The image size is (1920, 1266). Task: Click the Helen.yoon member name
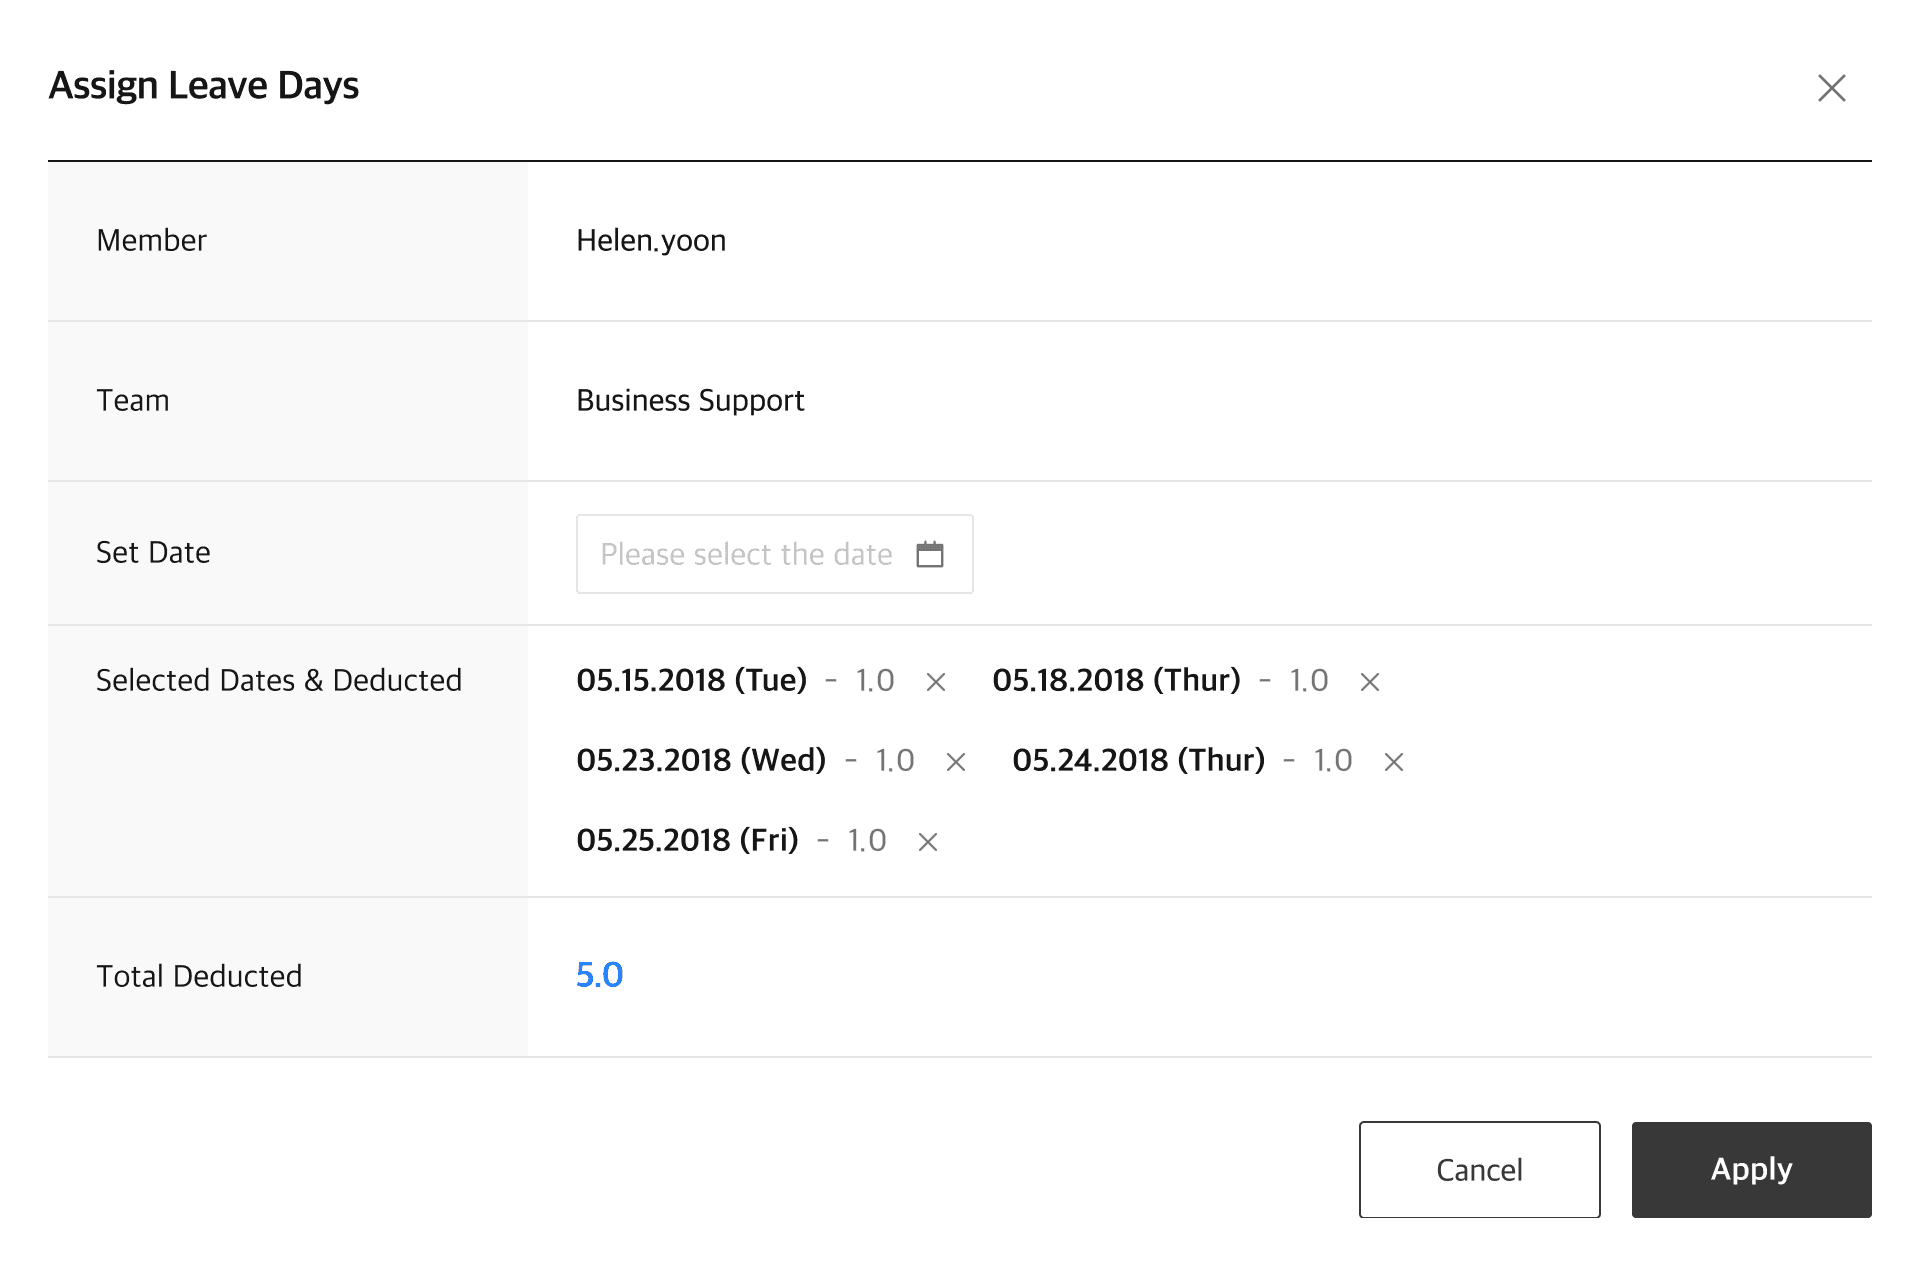click(x=651, y=240)
